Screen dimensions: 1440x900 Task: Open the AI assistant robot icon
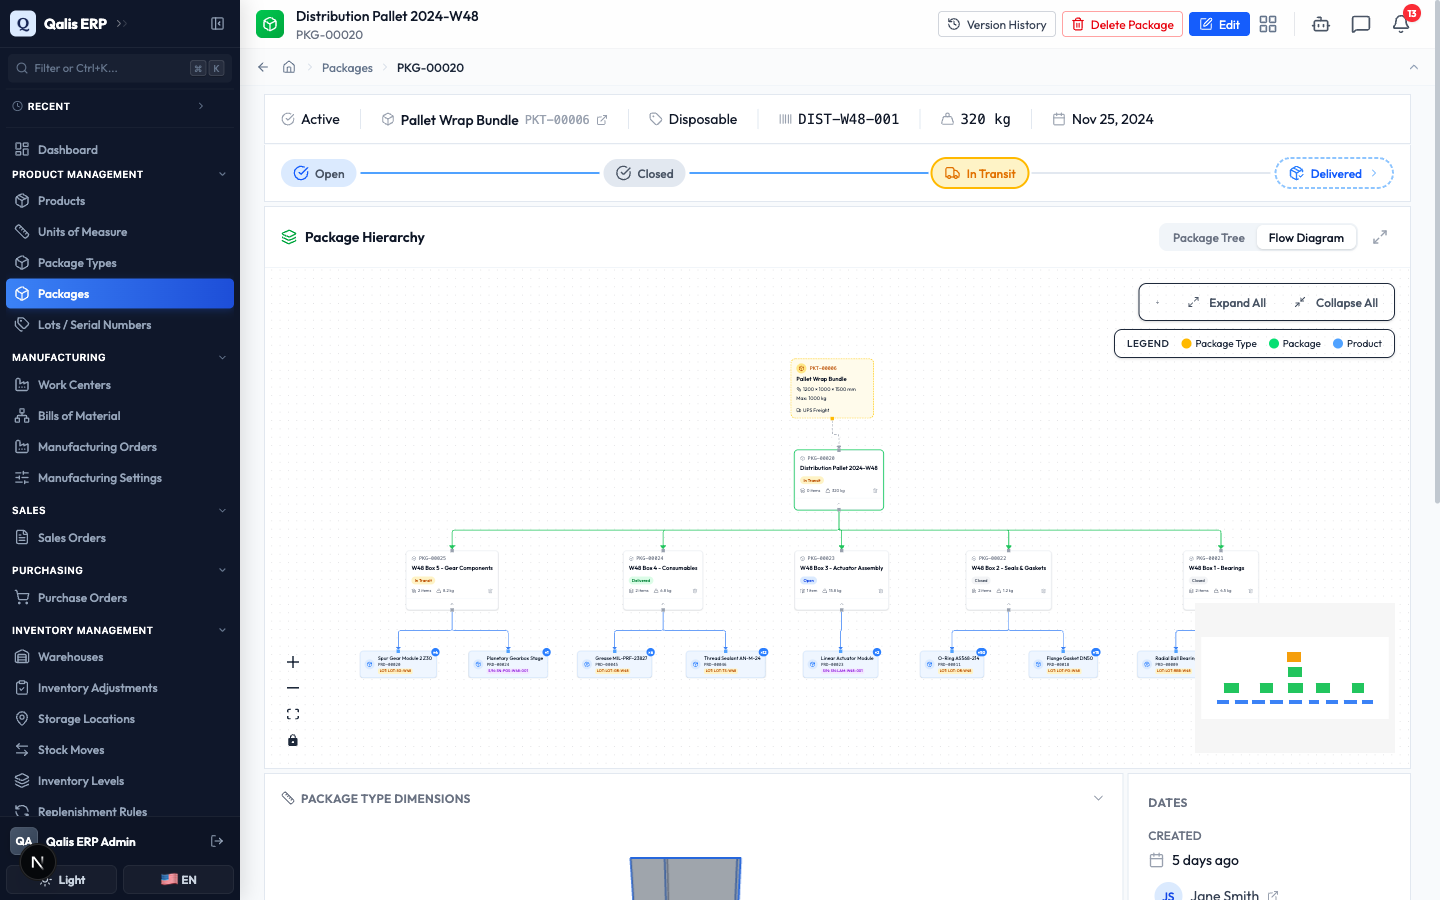1321,24
